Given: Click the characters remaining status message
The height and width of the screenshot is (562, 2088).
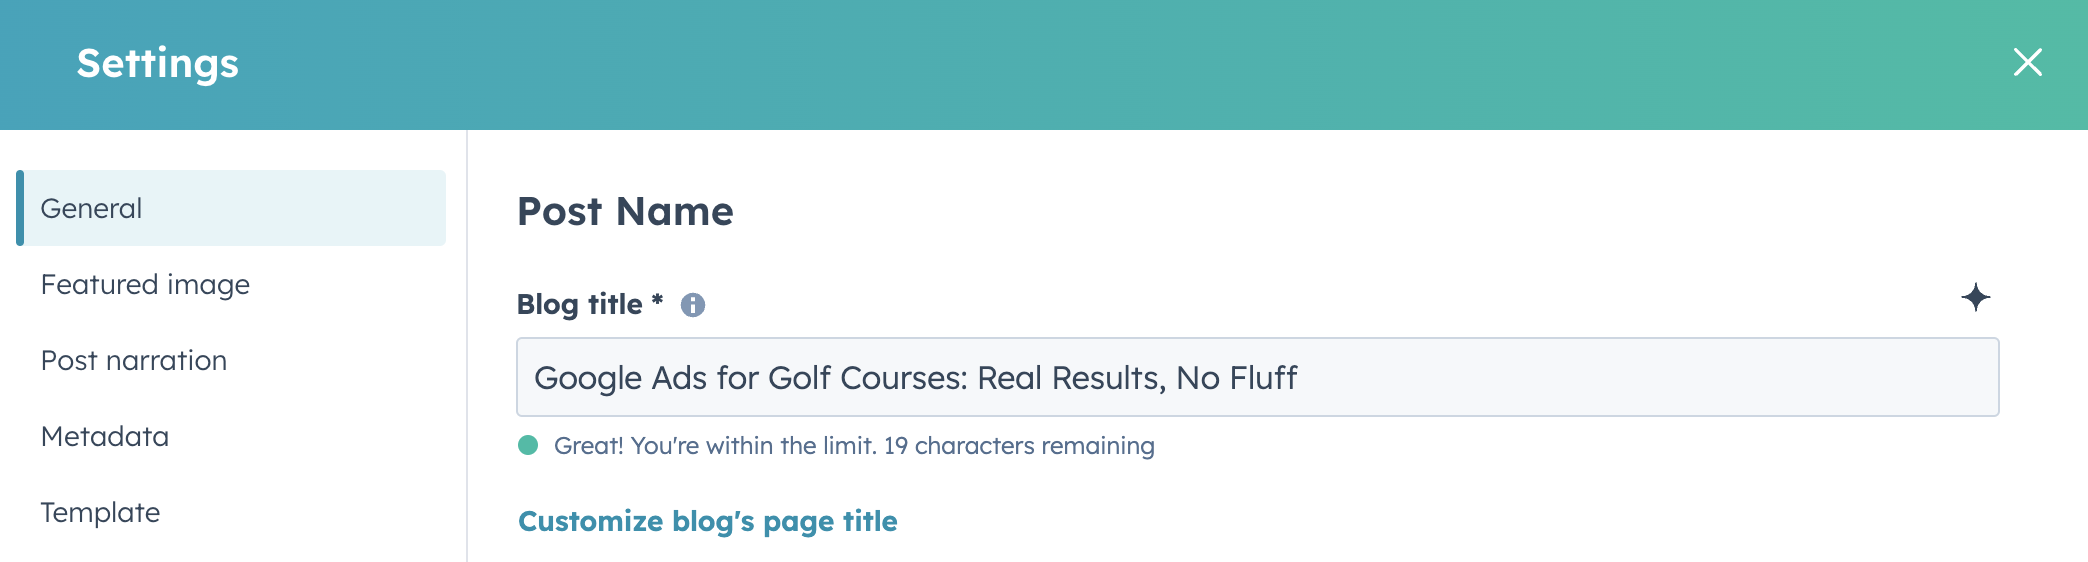Looking at the screenshot, I should [854, 445].
